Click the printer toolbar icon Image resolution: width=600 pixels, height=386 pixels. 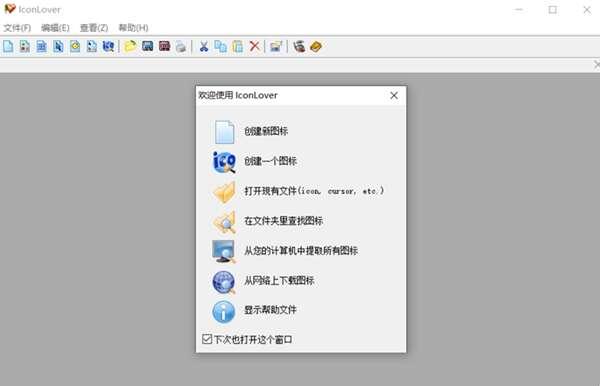tap(181, 47)
